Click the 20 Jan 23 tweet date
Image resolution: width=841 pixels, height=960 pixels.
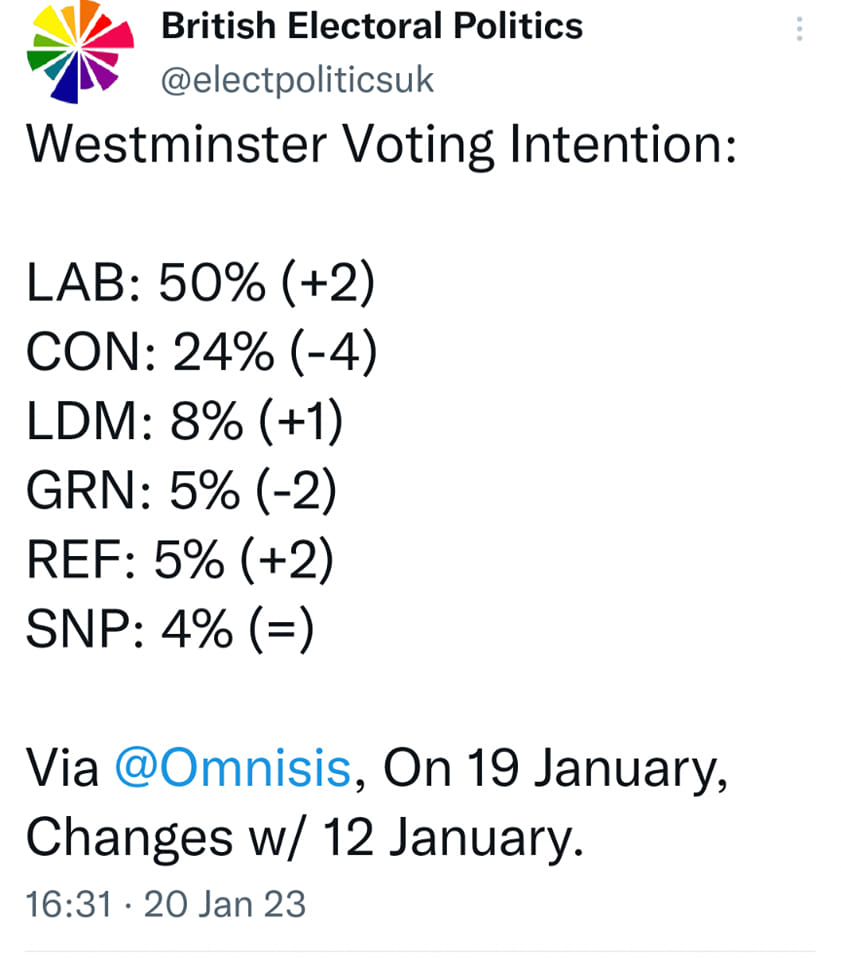pos(225,904)
